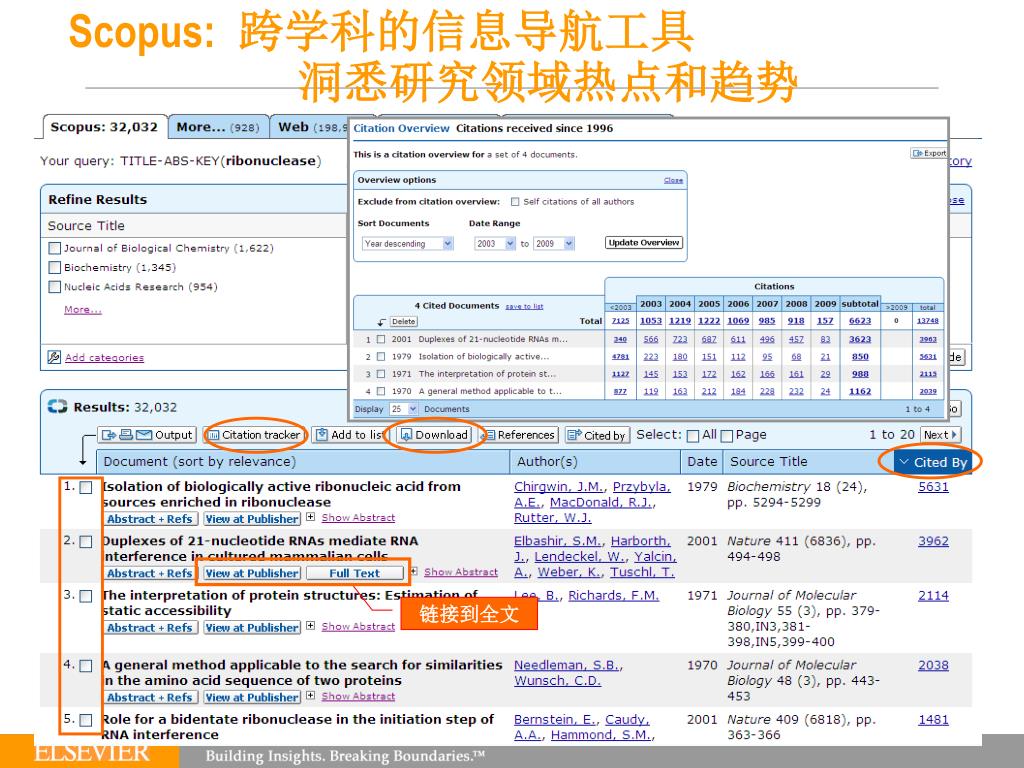
Task: Click the Output export icon group
Action: 146,435
